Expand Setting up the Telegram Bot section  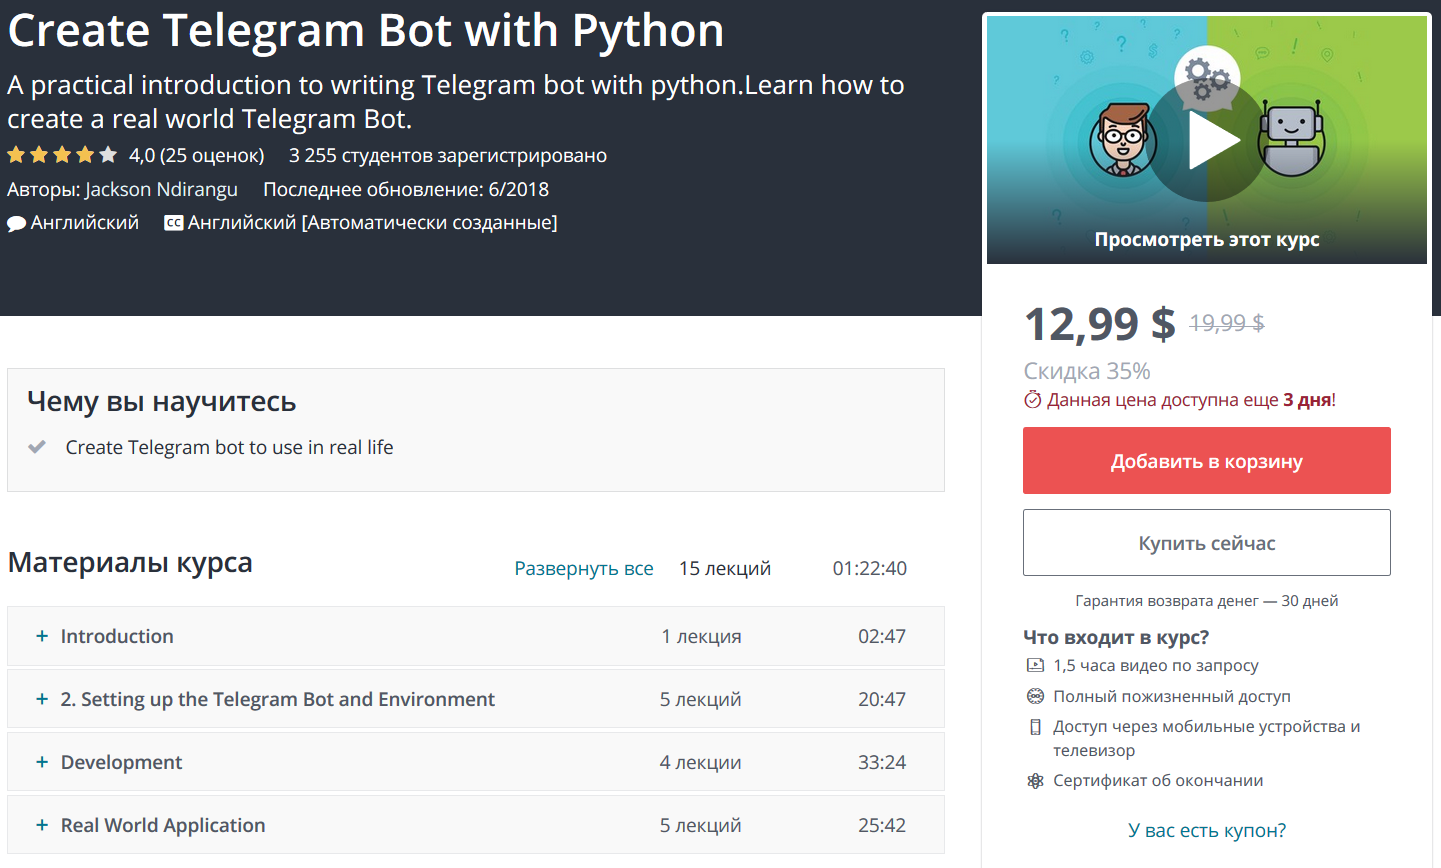[476, 699]
